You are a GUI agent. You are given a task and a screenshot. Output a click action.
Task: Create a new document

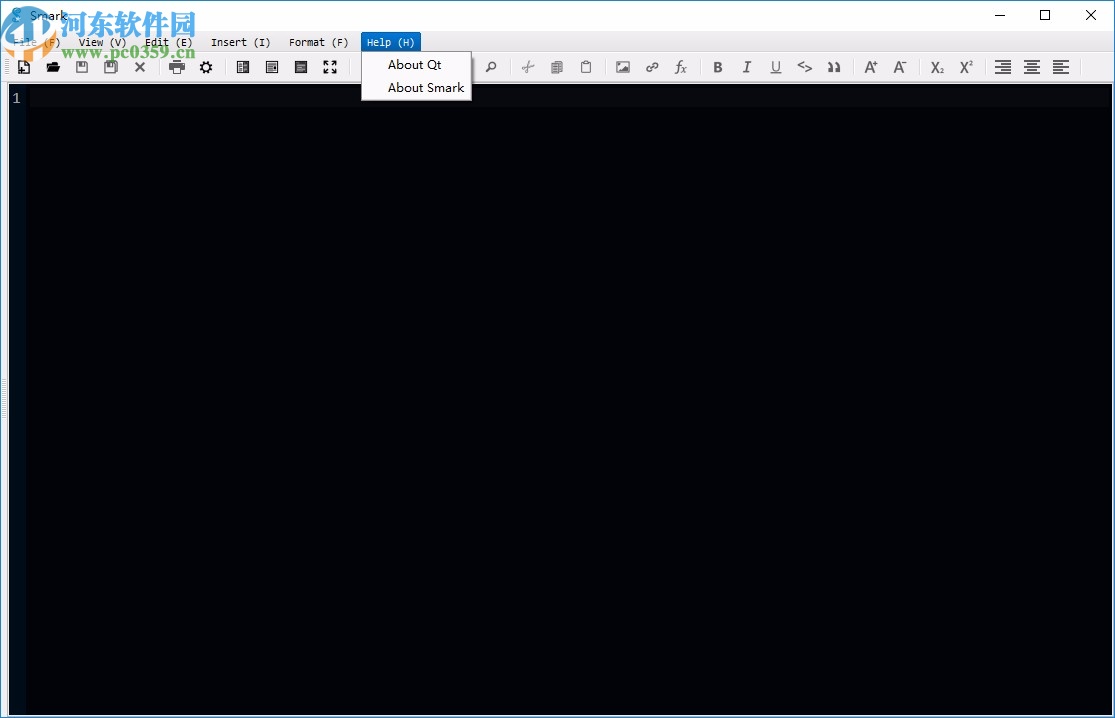[x=23, y=67]
